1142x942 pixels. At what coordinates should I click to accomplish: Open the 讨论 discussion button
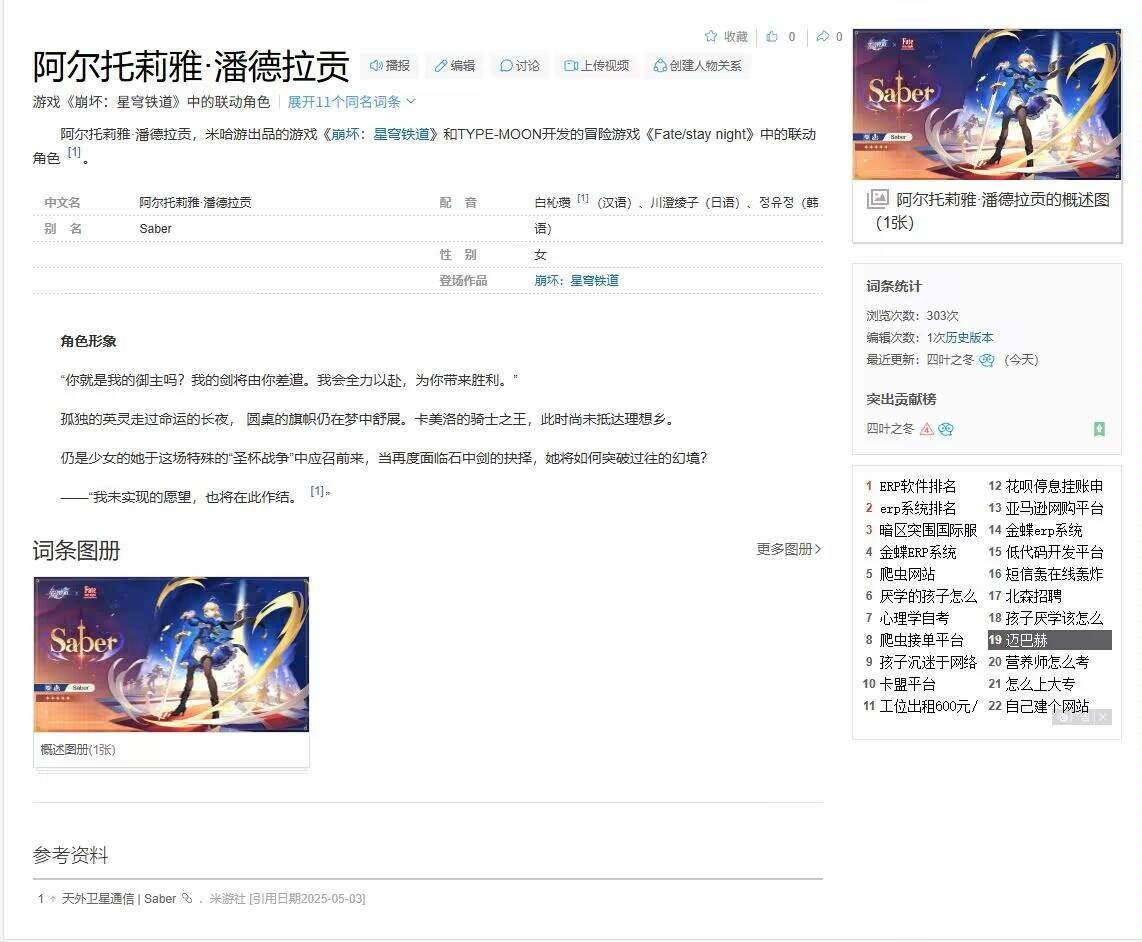519,66
